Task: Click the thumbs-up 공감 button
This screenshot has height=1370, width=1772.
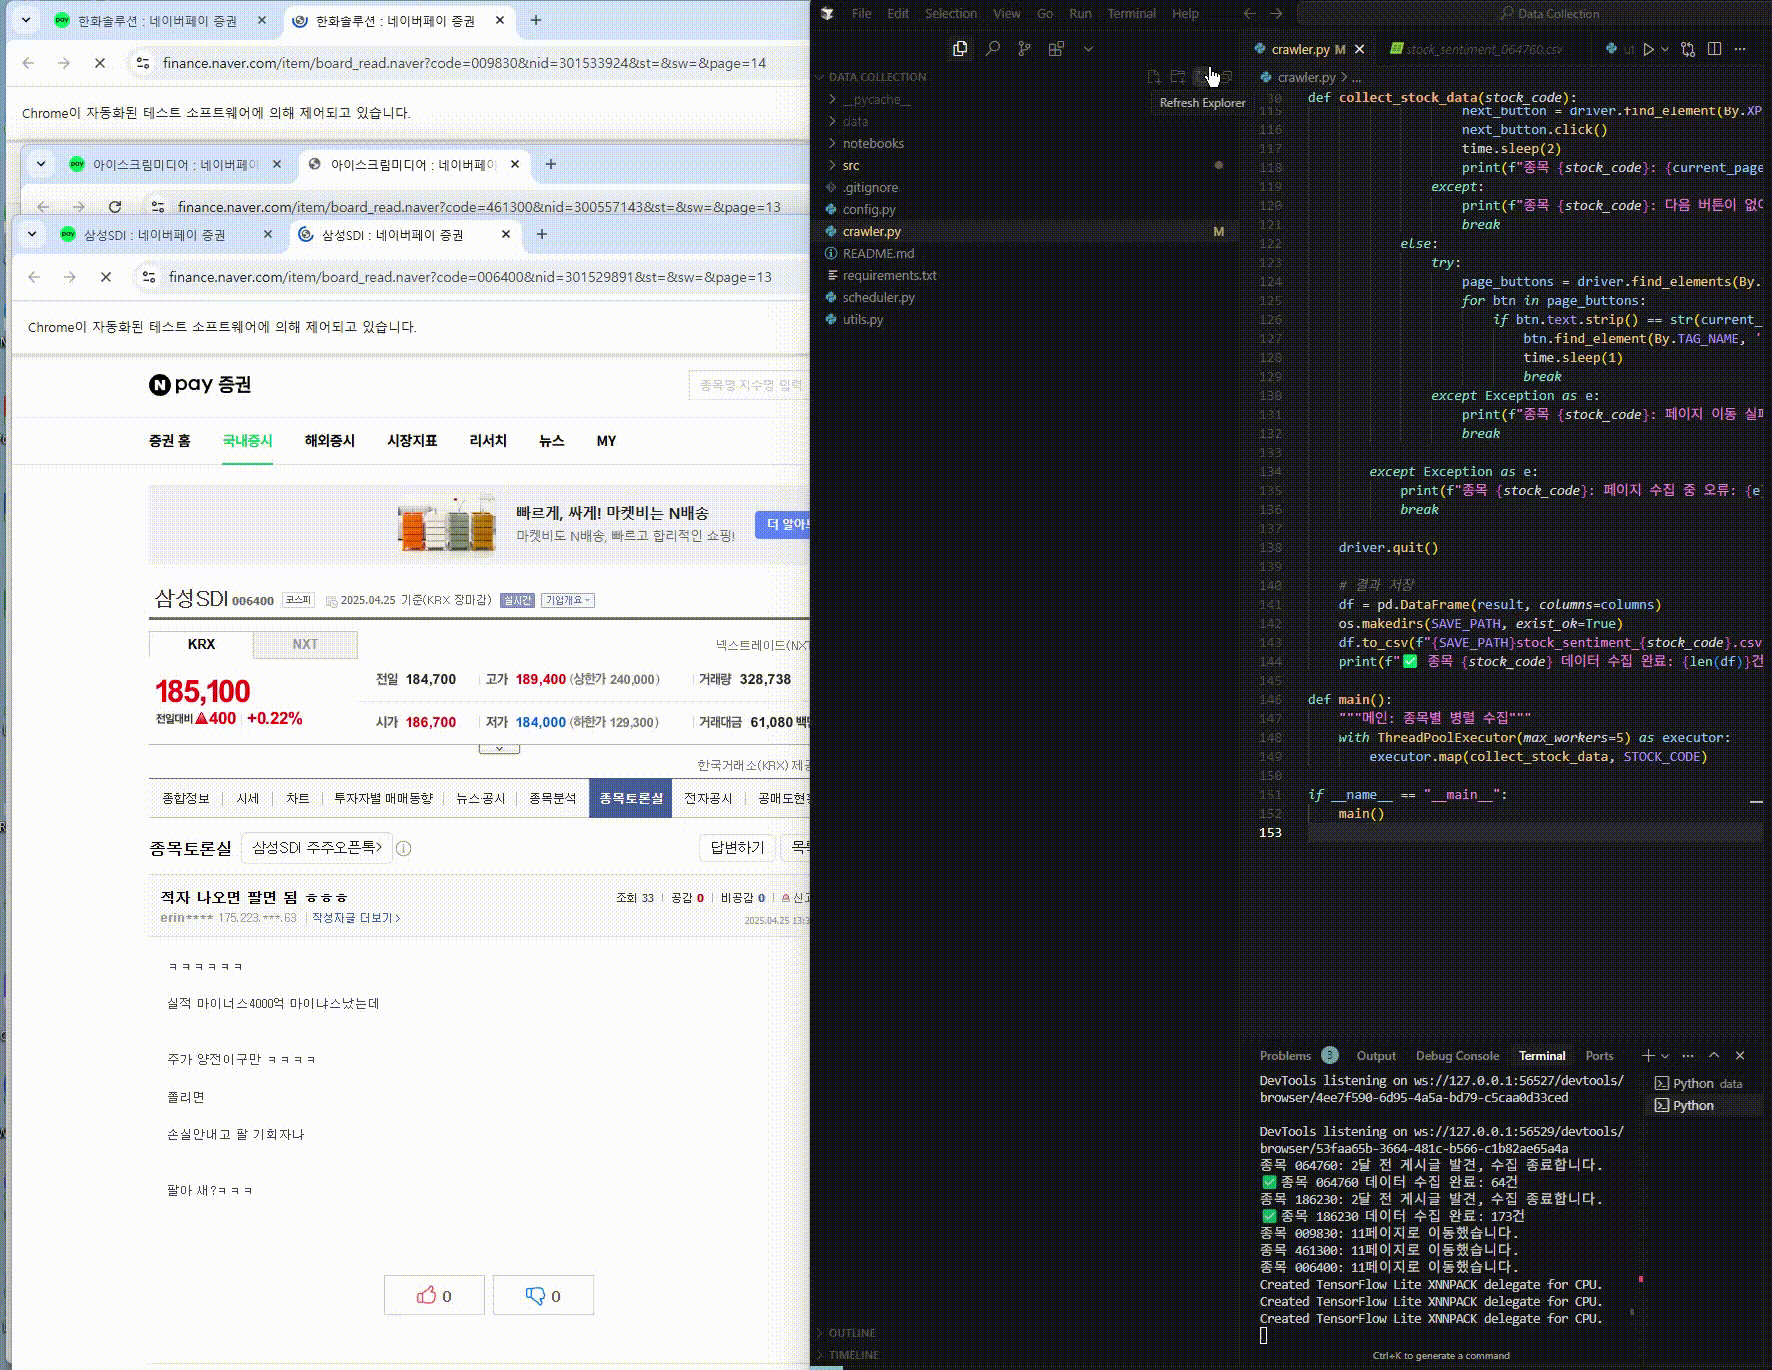Action: click(x=434, y=1295)
